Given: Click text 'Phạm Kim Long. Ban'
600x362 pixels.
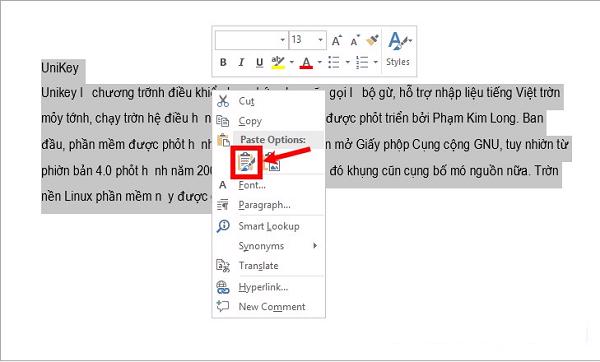Looking at the screenshot, I should point(488,118).
